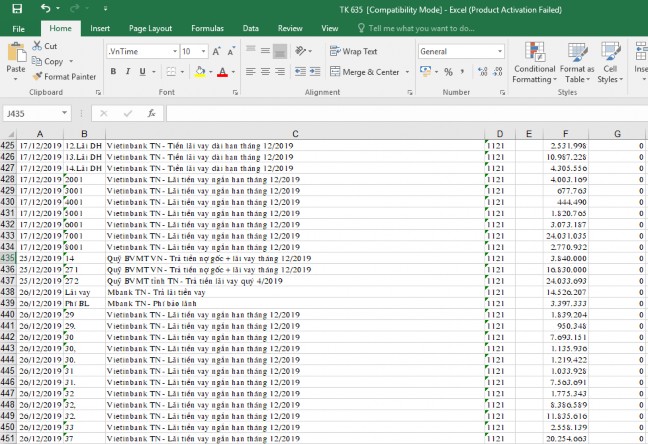Apply percent style to the cell
This screenshot has height=444, width=648.
[449, 72]
